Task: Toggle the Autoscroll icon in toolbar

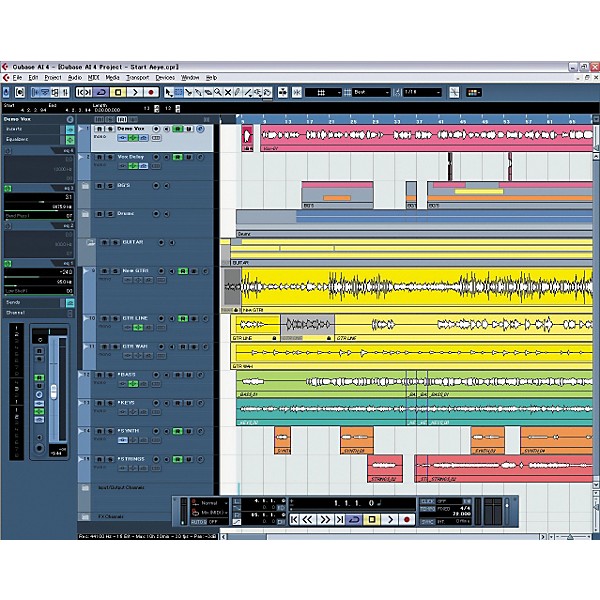Action: [x=283, y=92]
